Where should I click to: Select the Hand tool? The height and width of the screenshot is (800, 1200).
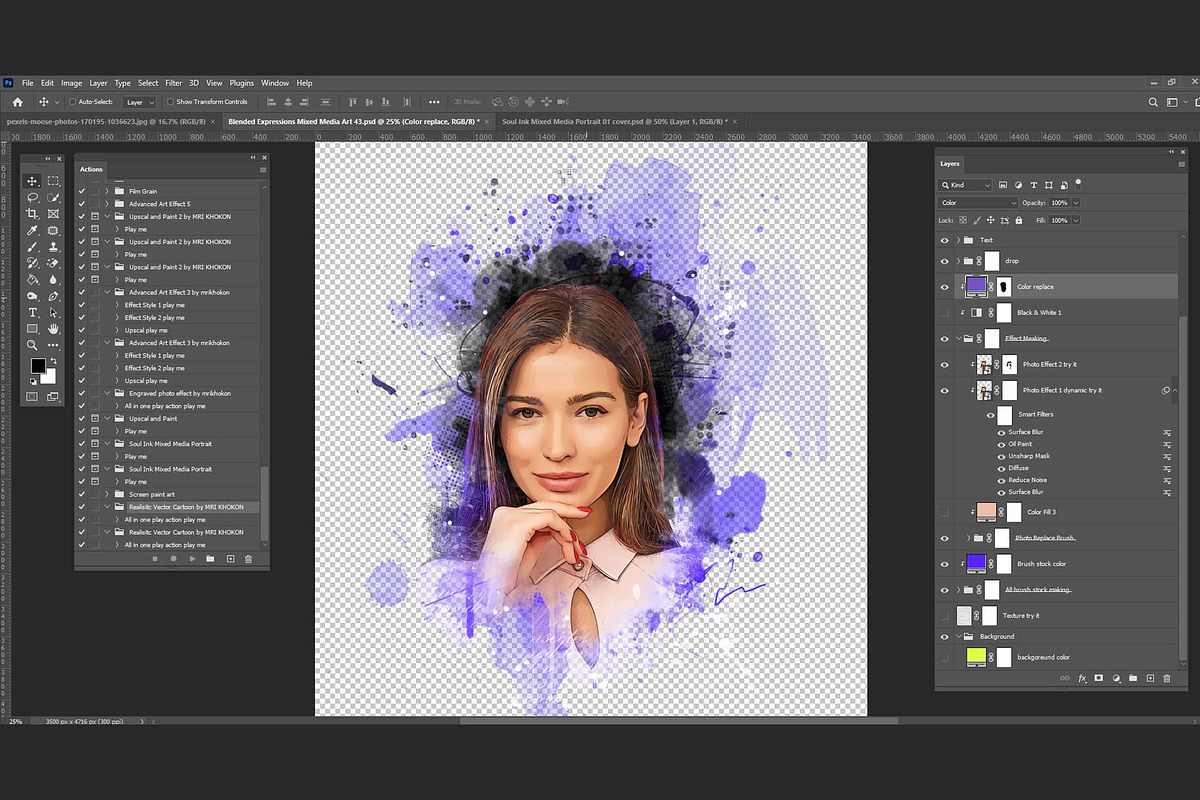tap(53, 328)
